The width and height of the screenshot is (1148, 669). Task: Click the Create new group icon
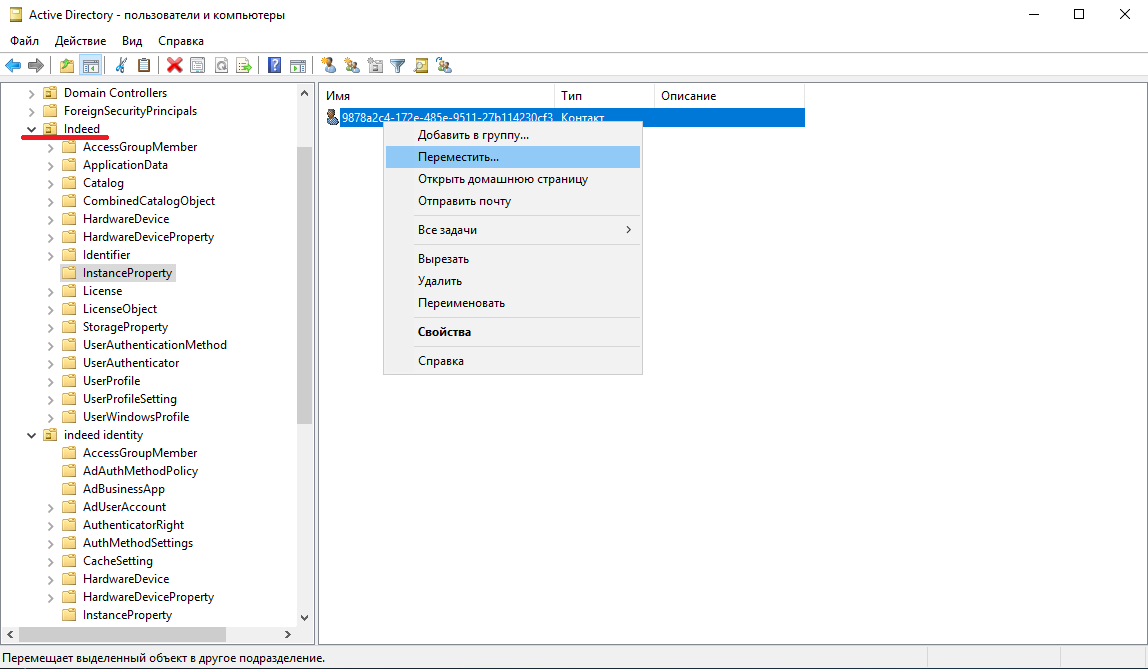[351, 66]
